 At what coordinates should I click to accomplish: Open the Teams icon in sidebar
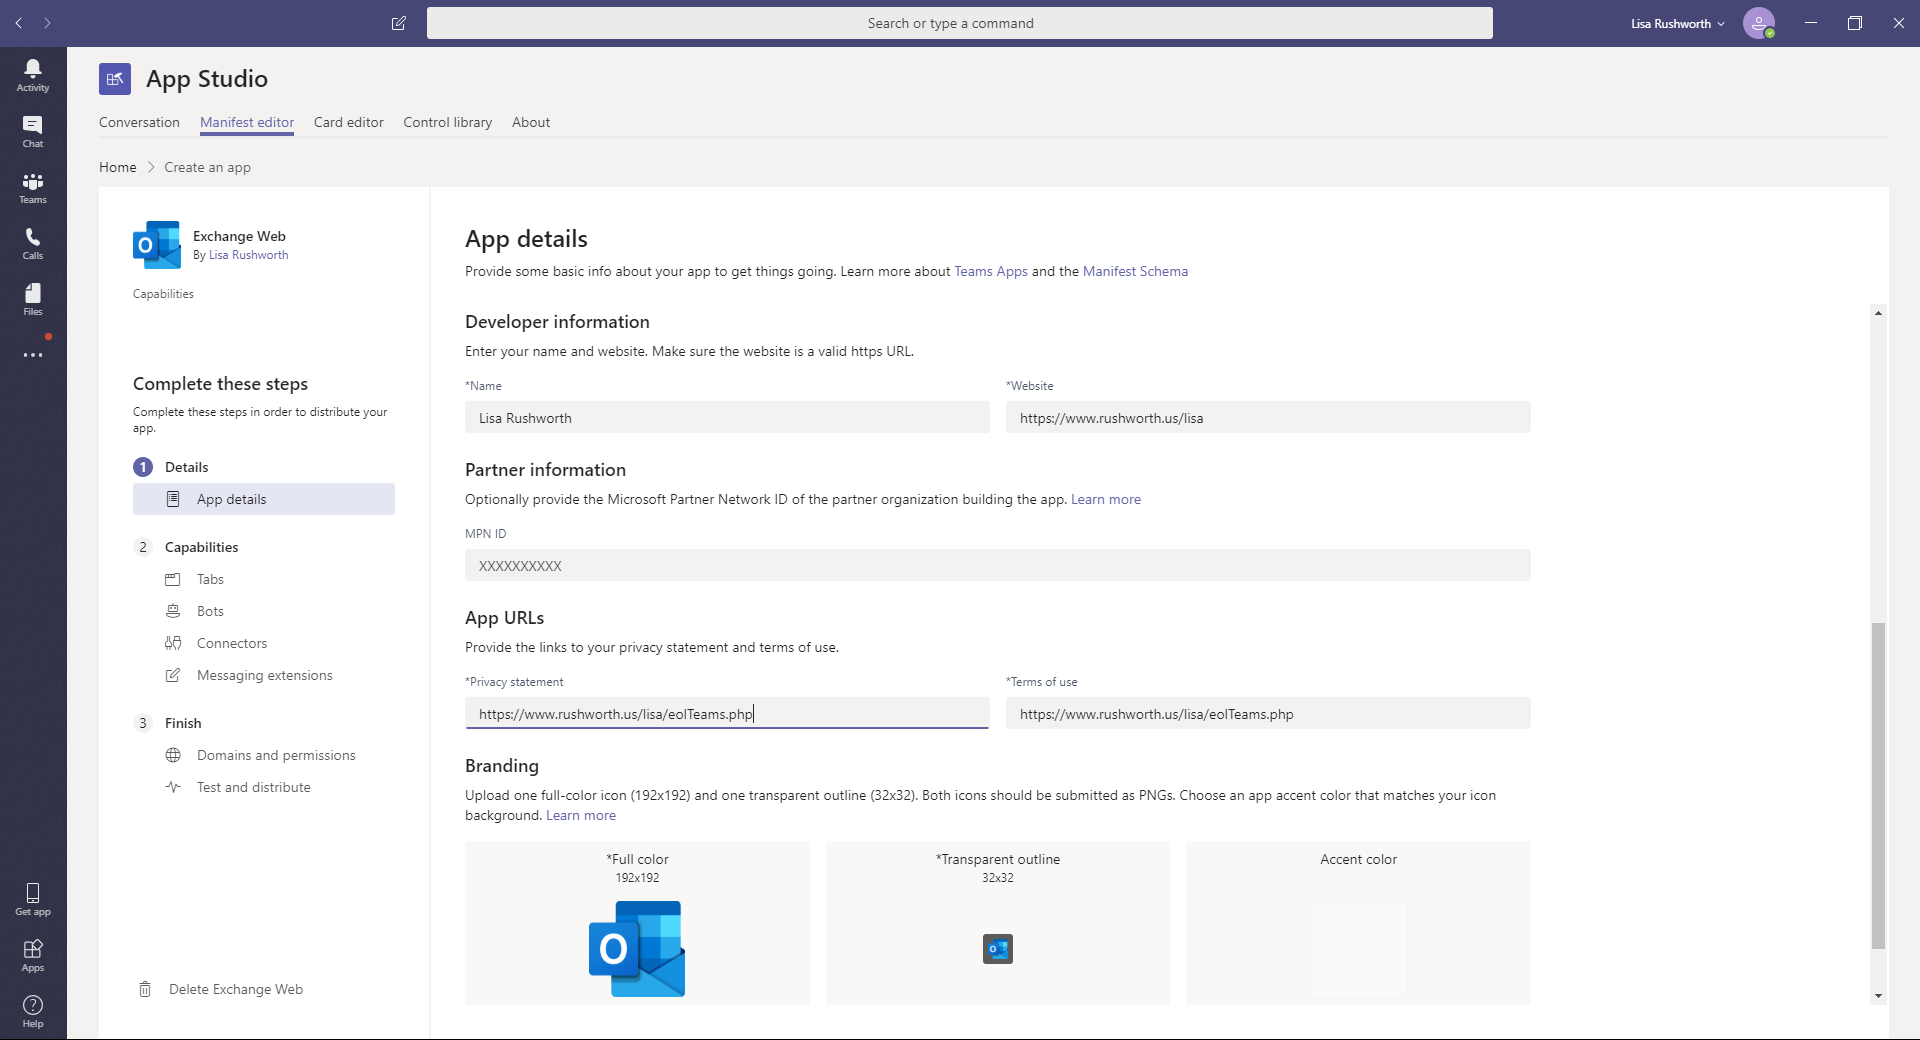(33, 187)
